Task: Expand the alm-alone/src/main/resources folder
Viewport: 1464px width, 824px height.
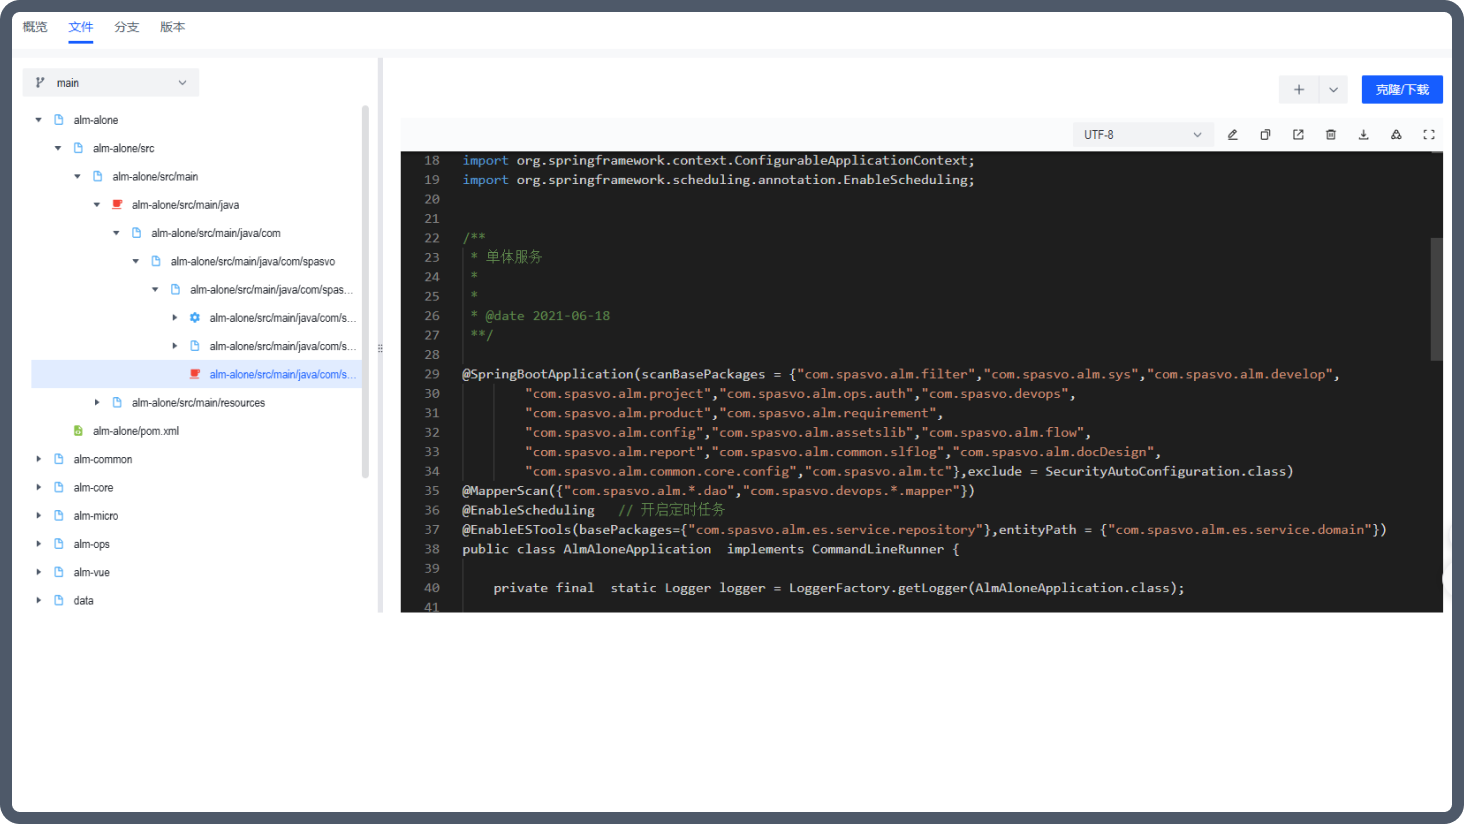Action: click(97, 403)
